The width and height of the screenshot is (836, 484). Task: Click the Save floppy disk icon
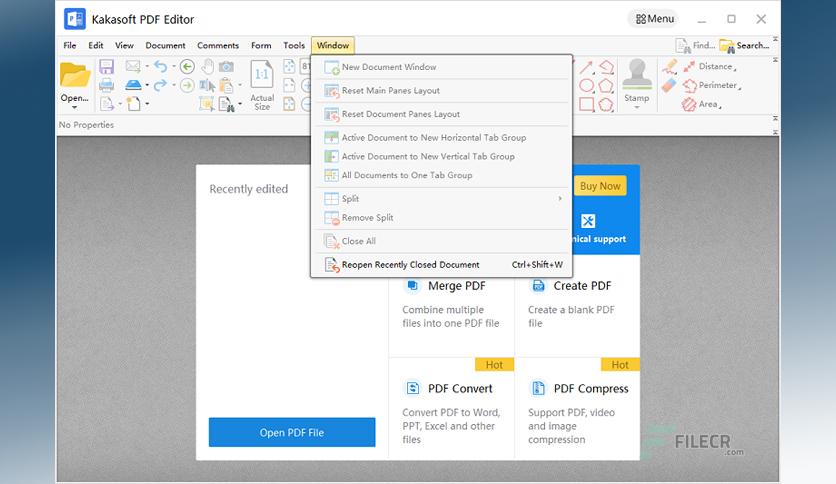[x=107, y=67]
